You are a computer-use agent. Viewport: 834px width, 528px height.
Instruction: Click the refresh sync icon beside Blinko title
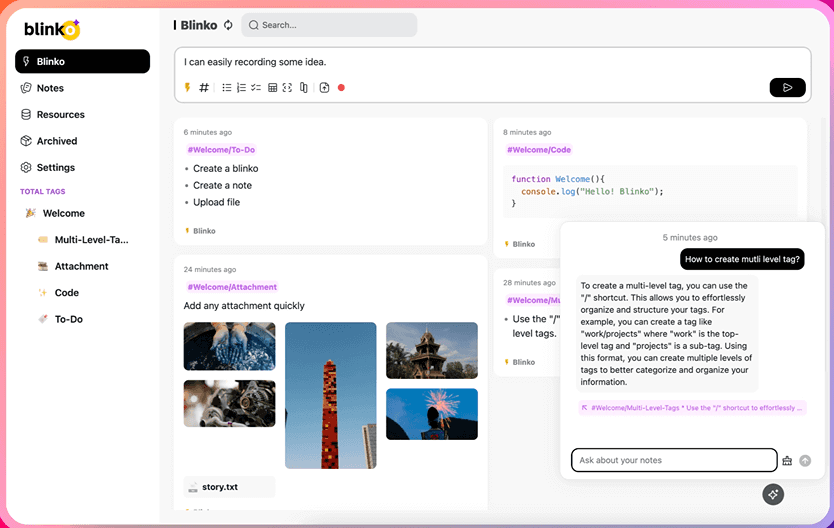coord(228,25)
